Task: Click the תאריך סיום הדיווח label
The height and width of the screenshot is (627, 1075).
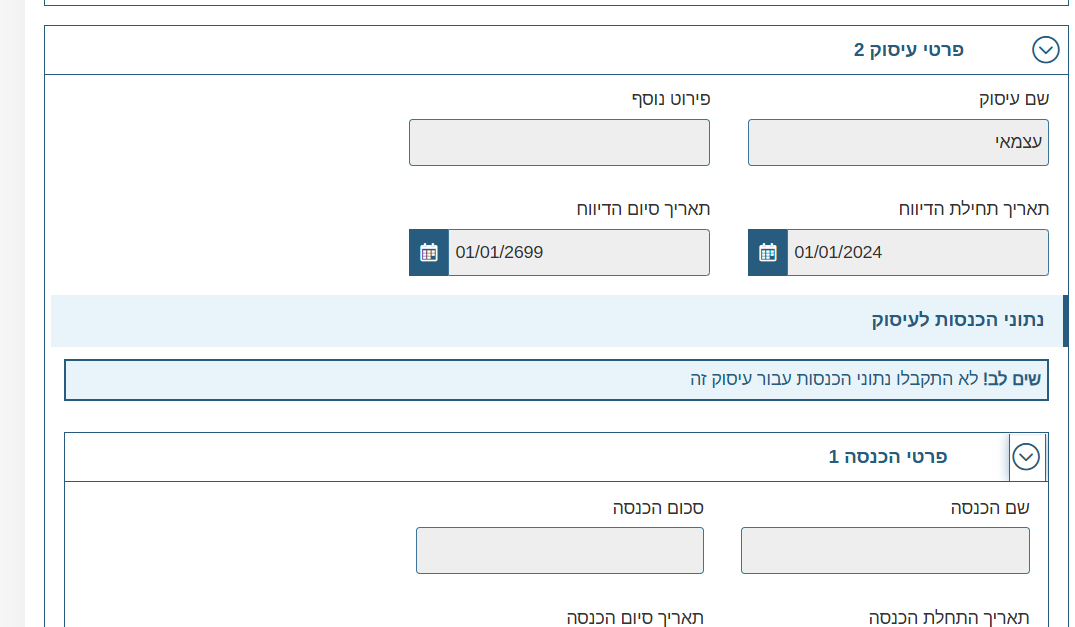Action: (643, 209)
